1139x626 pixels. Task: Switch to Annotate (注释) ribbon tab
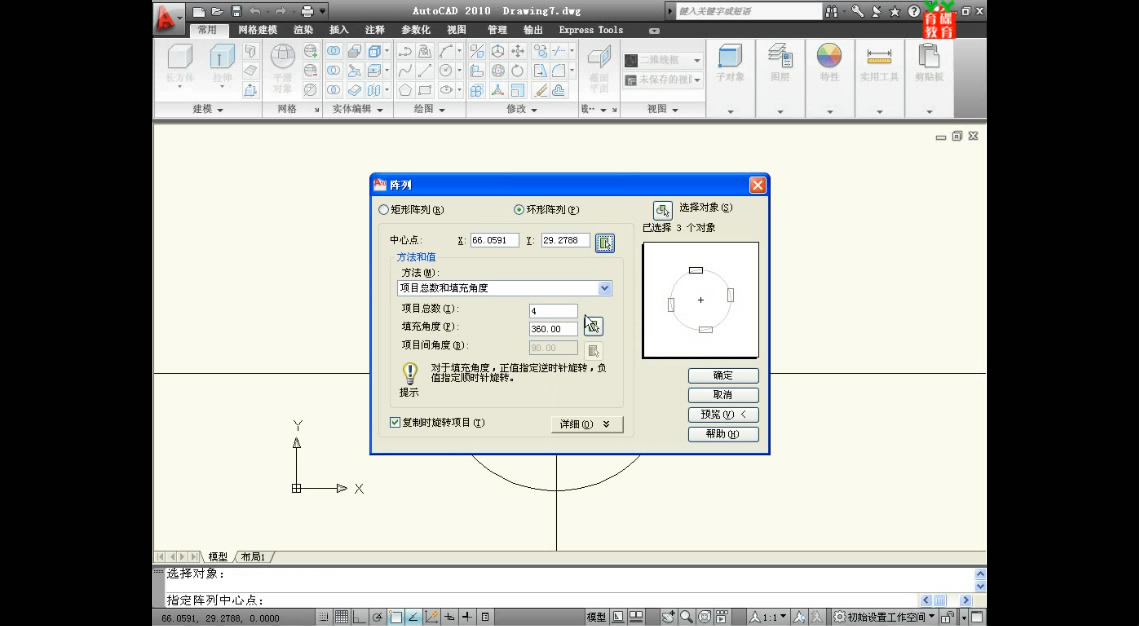(x=375, y=30)
